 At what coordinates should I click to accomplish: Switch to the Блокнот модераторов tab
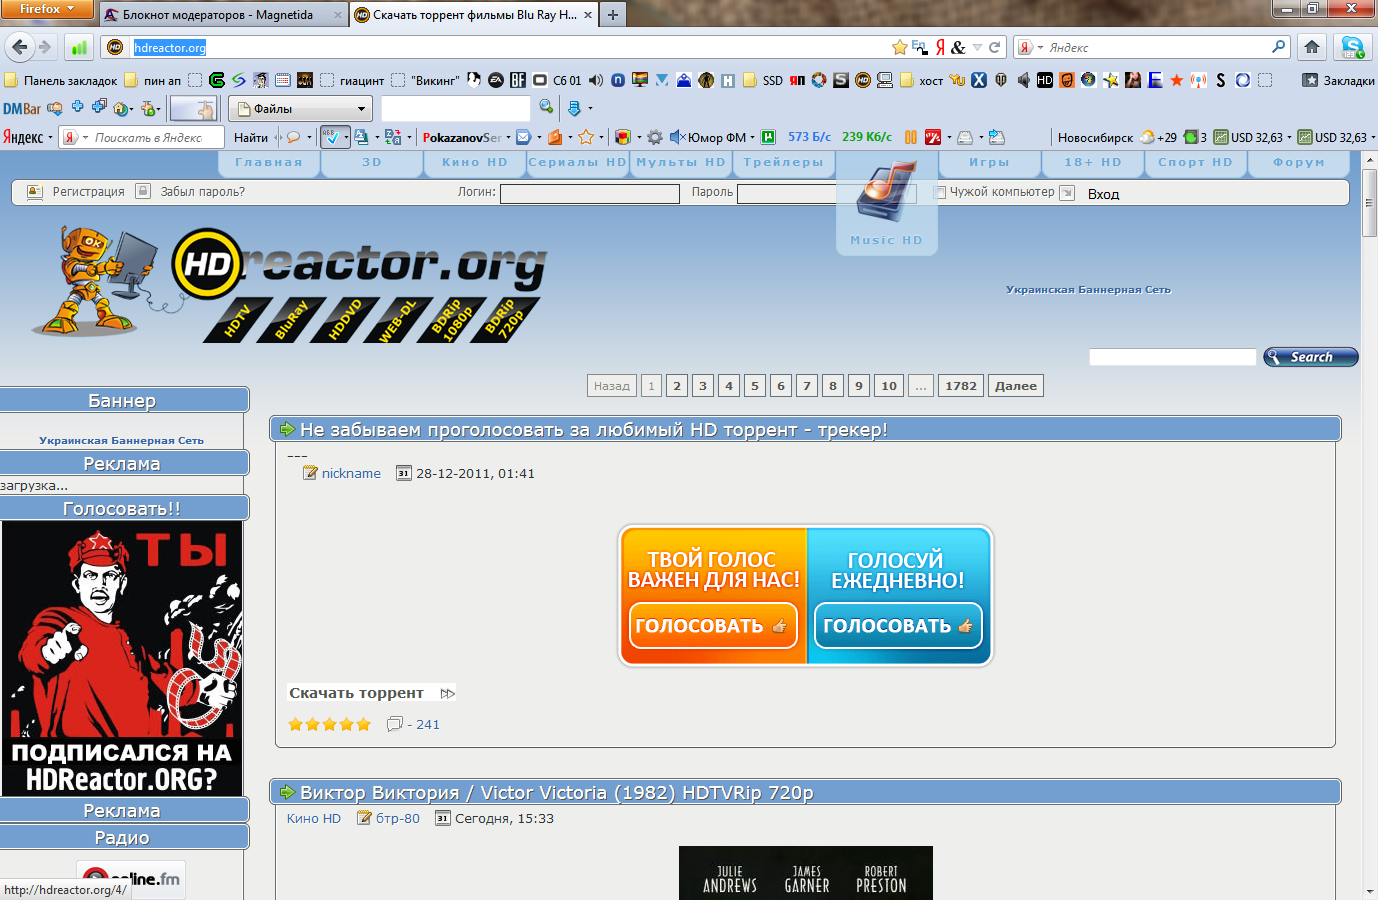(x=222, y=15)
